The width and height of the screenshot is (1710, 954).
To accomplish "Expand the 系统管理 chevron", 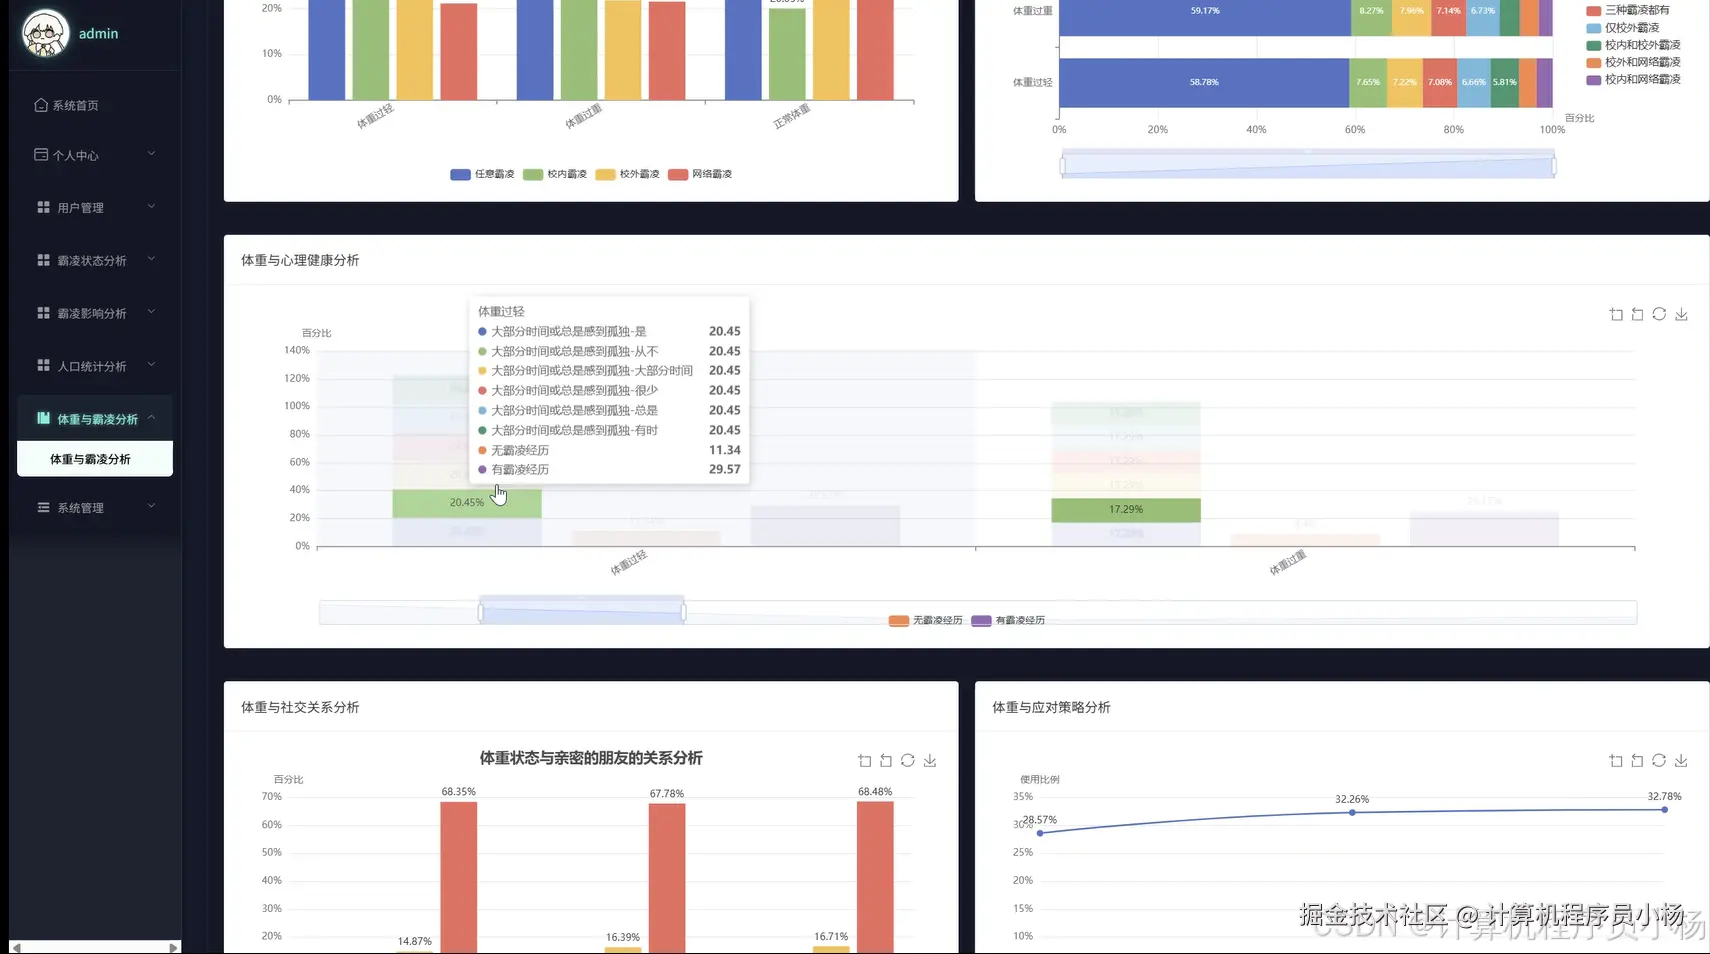I will (x=151, y=507).
